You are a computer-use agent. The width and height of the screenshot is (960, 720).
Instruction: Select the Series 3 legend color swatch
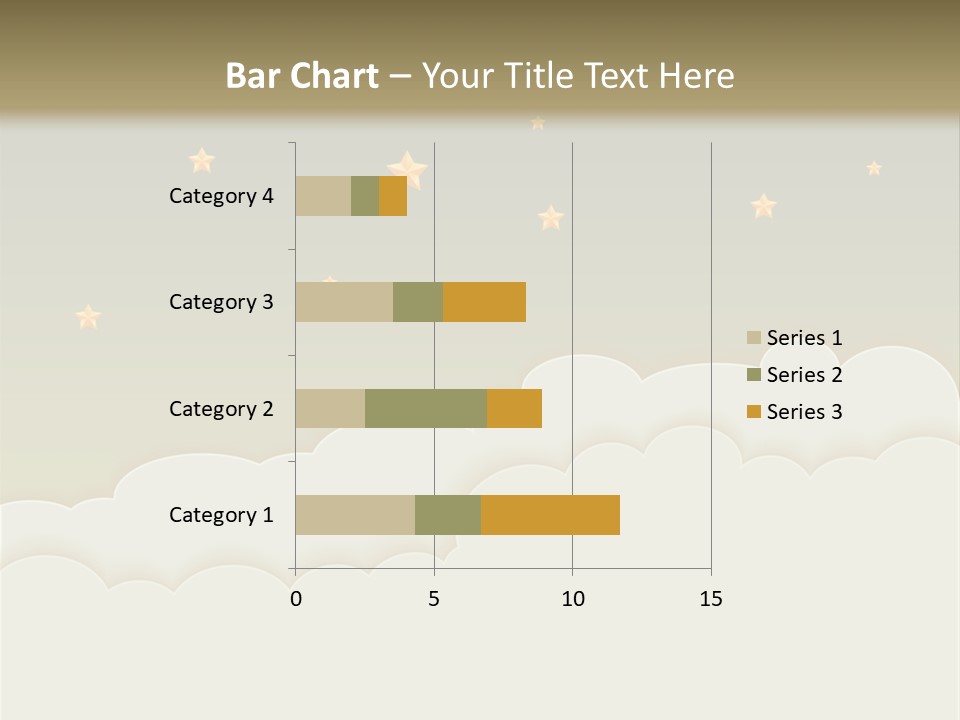coord(754,412)
